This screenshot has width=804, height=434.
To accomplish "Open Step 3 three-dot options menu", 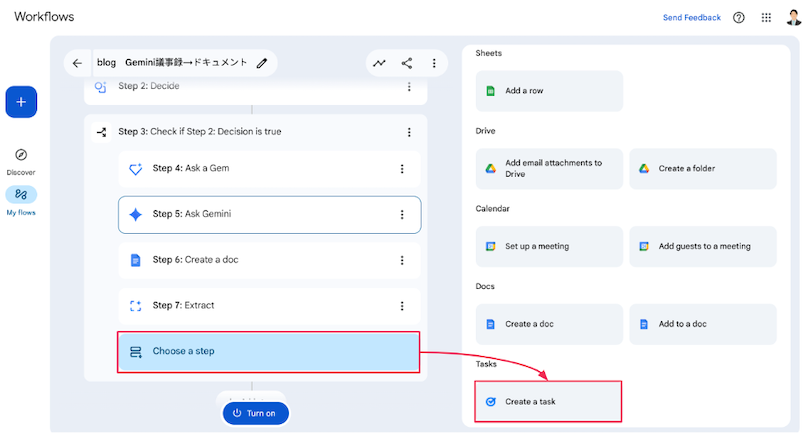I will [x=409, y=132].
